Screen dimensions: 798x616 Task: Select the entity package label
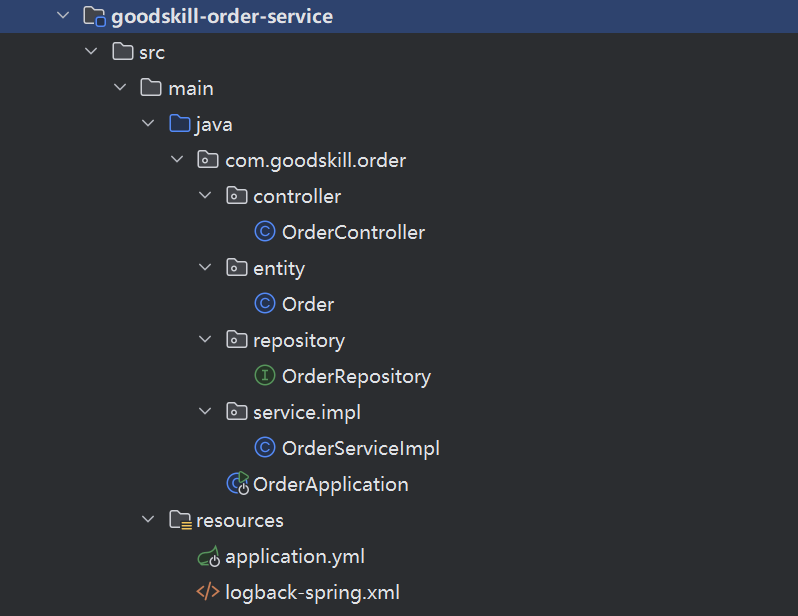279,268
